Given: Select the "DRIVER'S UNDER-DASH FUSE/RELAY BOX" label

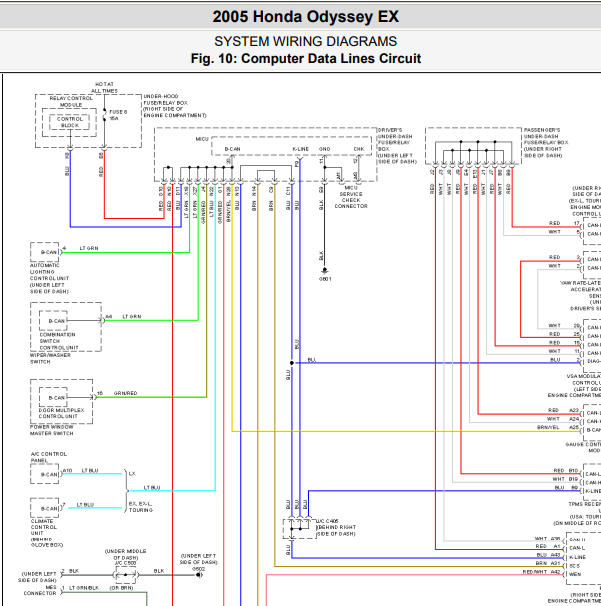Looking at the screenshot, I should pyautogui.click(x=395, y=140).
